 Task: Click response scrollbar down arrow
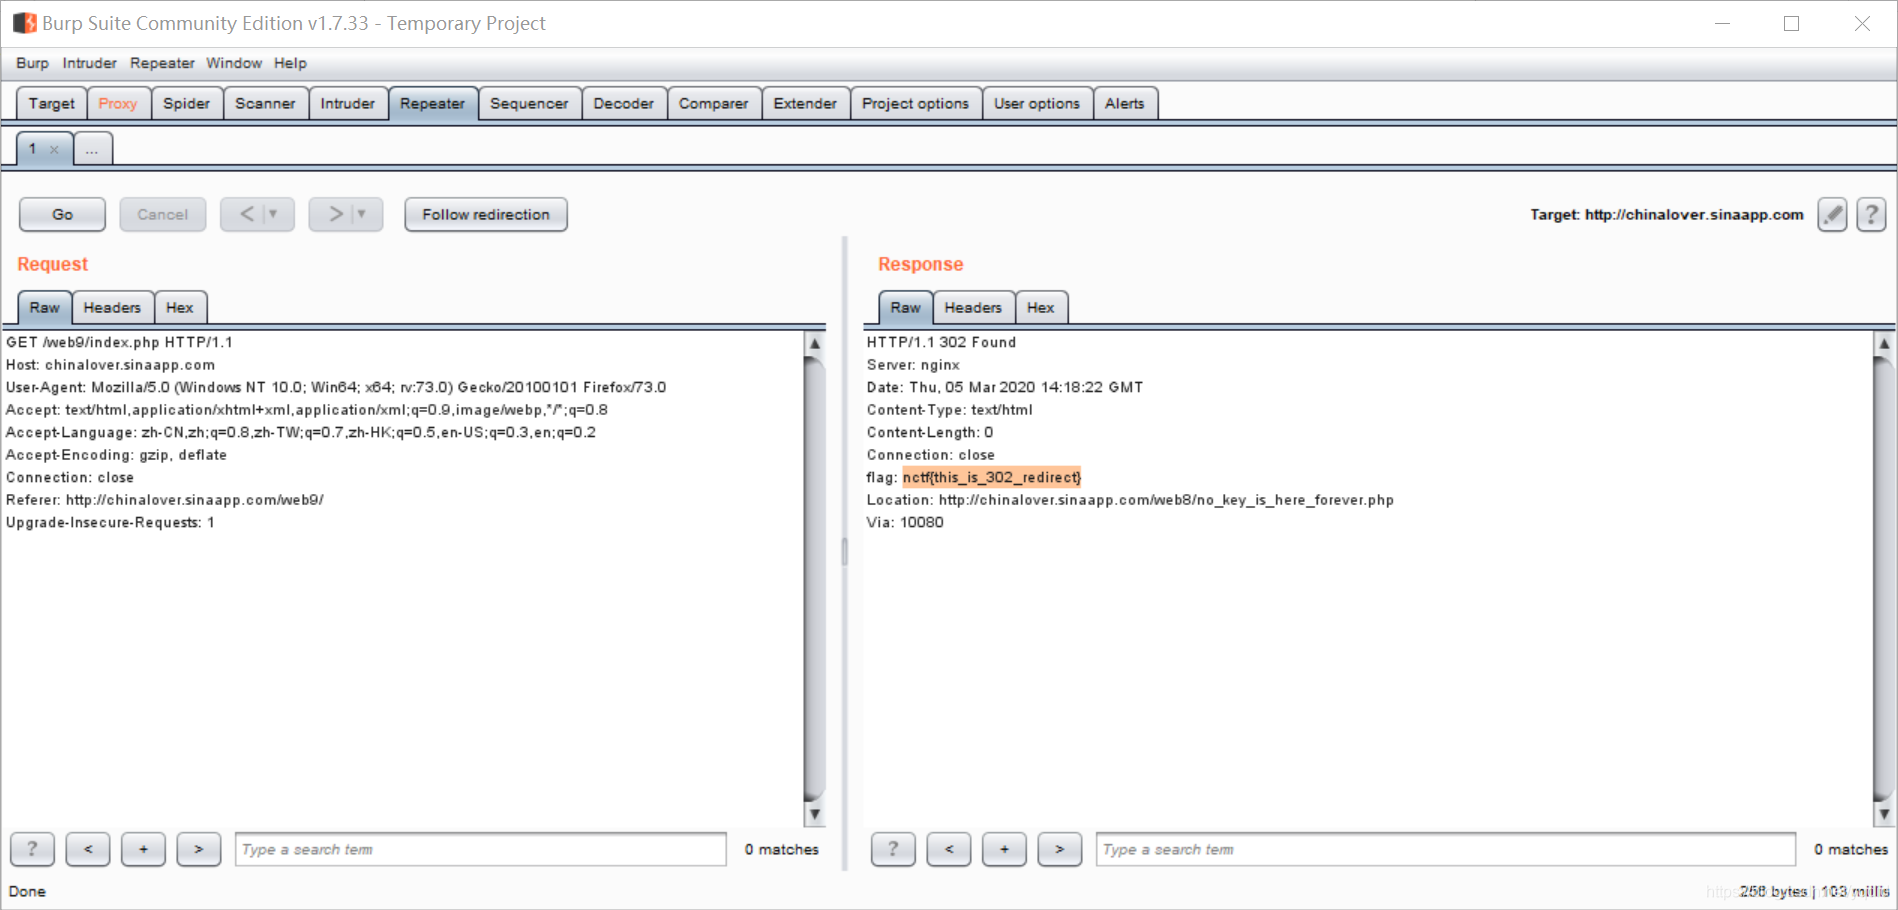click(x=1884, y=814)
